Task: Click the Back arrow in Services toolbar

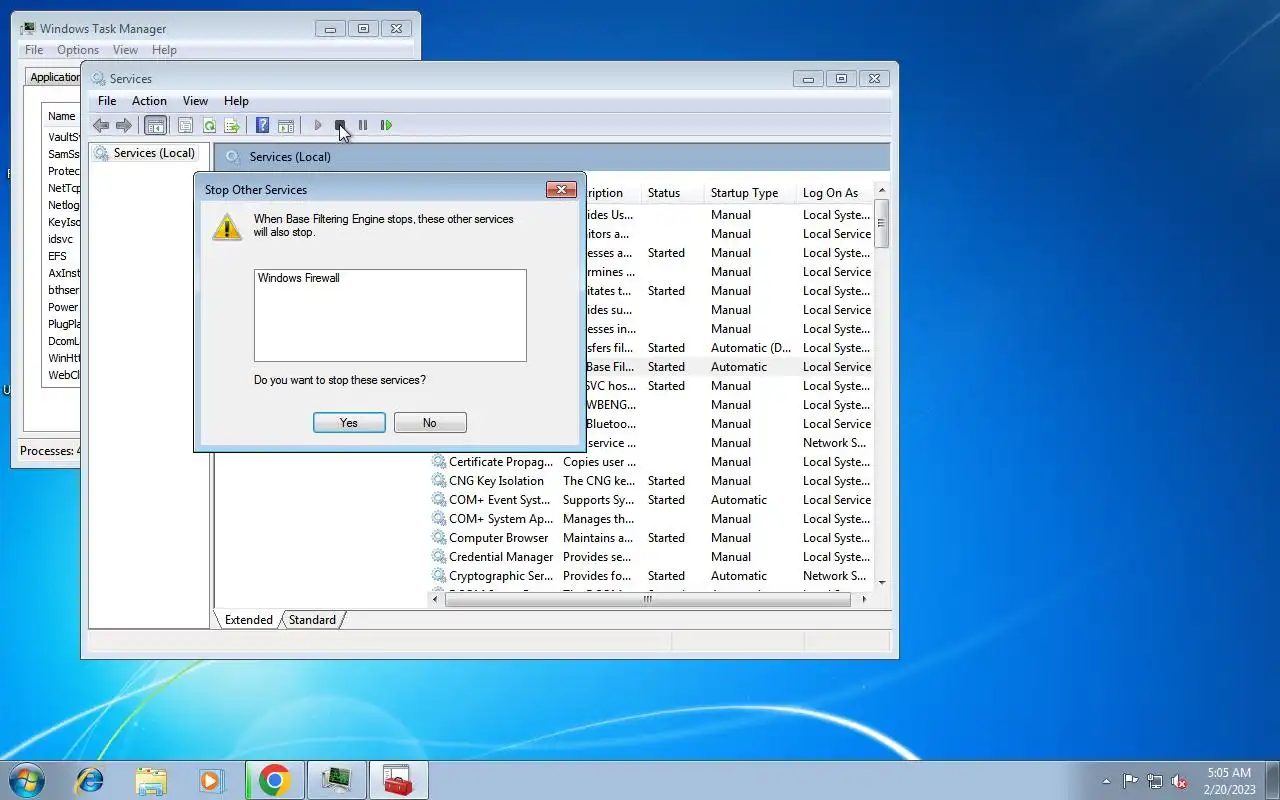Action: (101, 125)
